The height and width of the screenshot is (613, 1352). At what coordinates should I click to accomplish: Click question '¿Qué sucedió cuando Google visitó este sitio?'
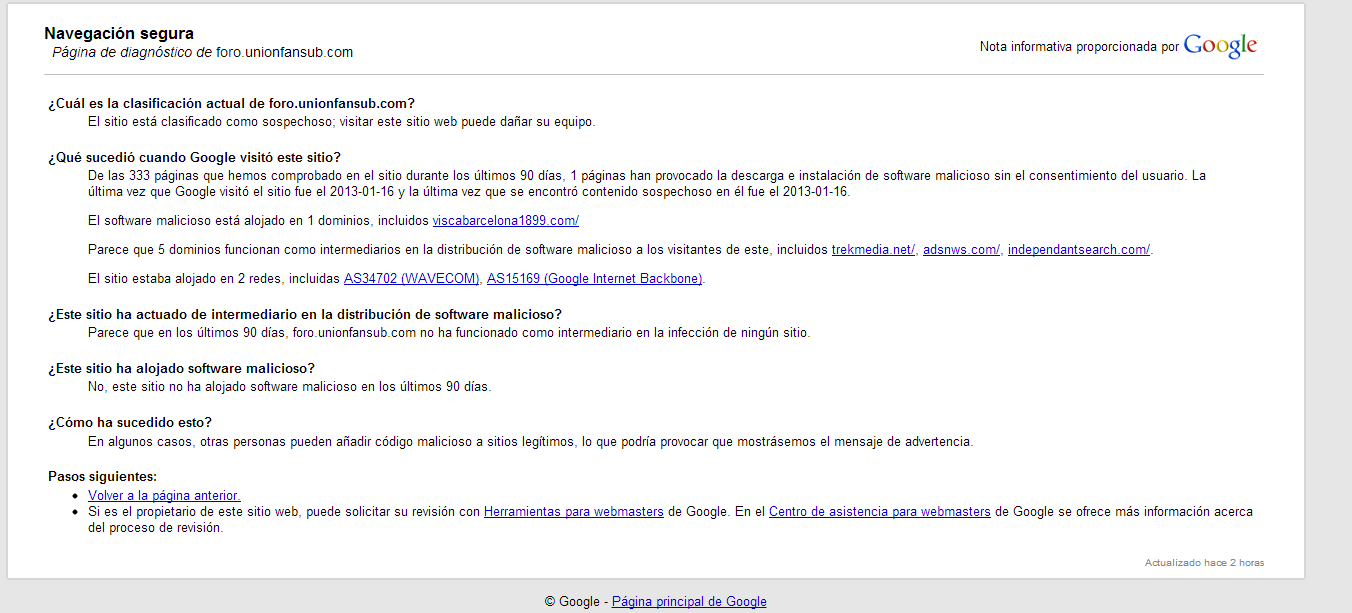click(194, 157)
